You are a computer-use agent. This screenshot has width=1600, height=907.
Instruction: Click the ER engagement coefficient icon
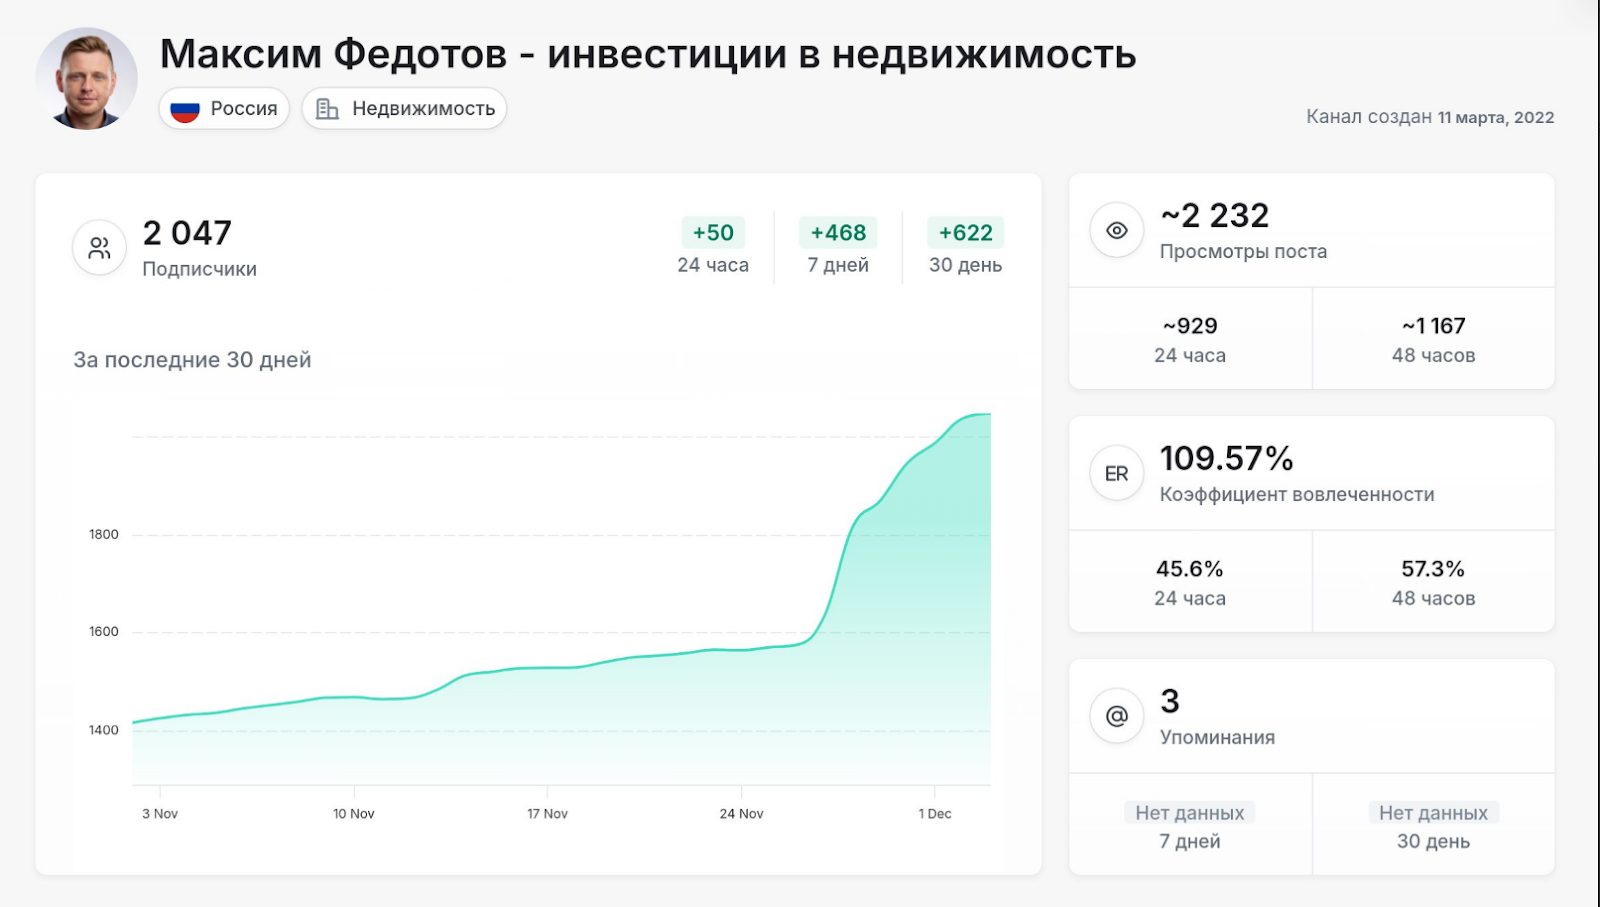point(1115,473)
